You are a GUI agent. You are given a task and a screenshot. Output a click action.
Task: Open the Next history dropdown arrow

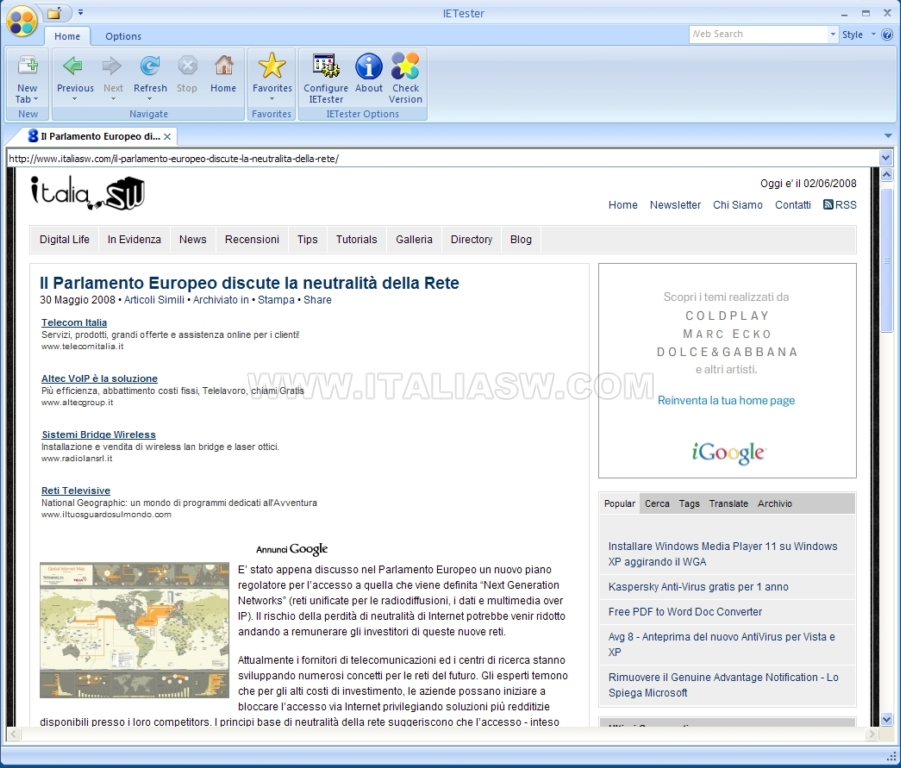click(x=113, y=99)
